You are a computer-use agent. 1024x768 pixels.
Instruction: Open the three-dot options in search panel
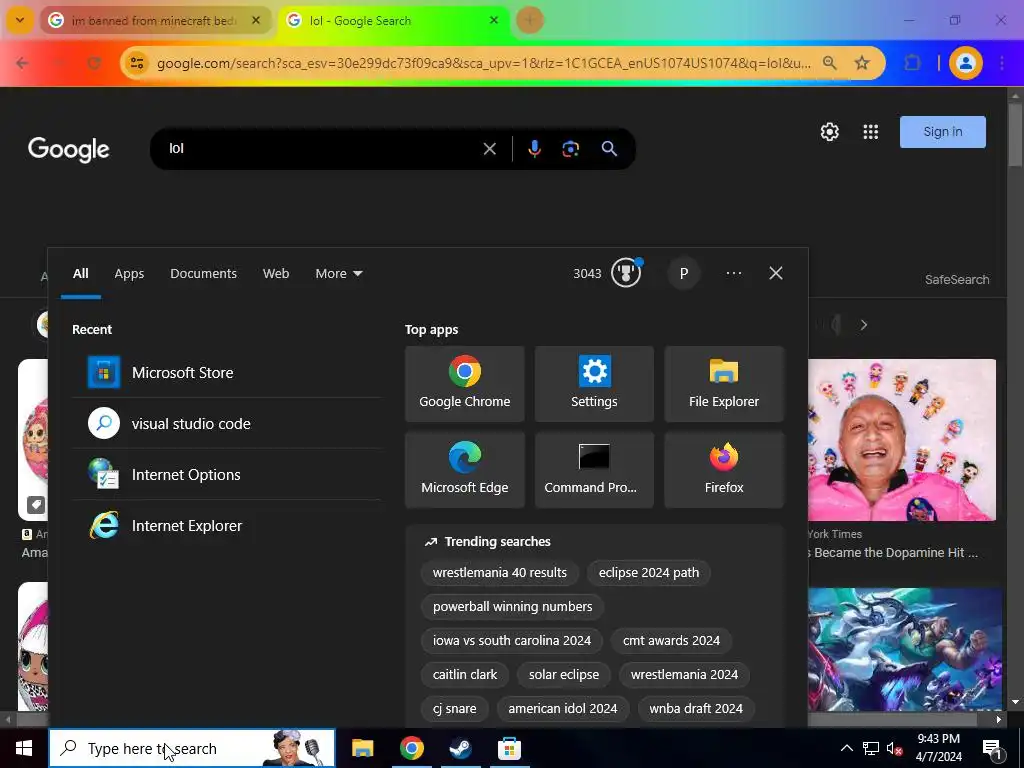click(x=733, y=273)
